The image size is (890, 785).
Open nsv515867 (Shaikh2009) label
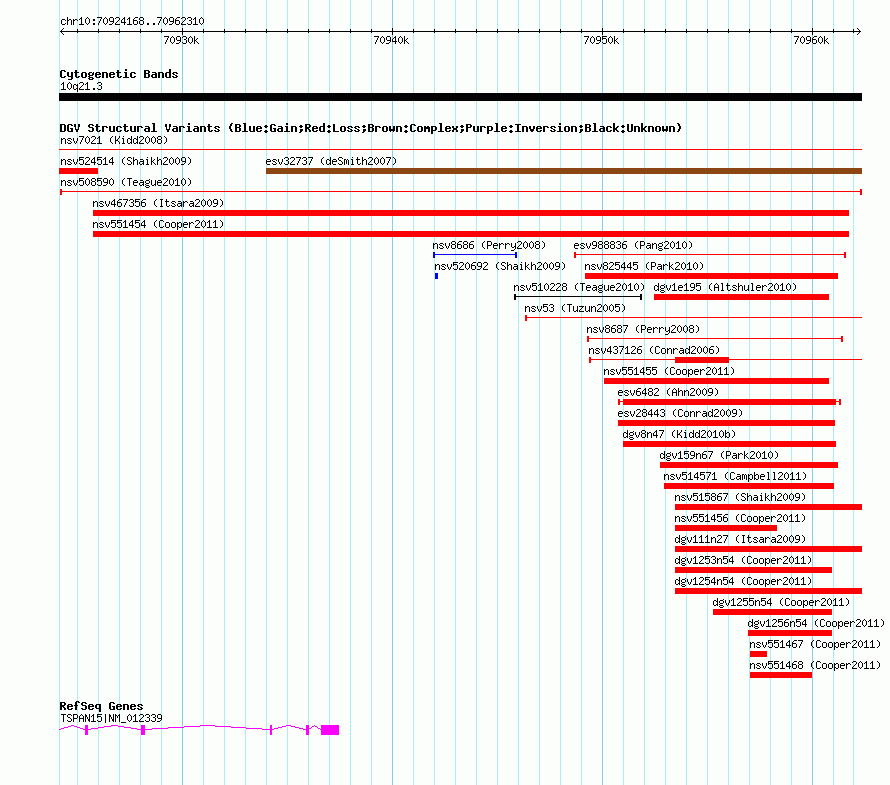click(740, 497)
